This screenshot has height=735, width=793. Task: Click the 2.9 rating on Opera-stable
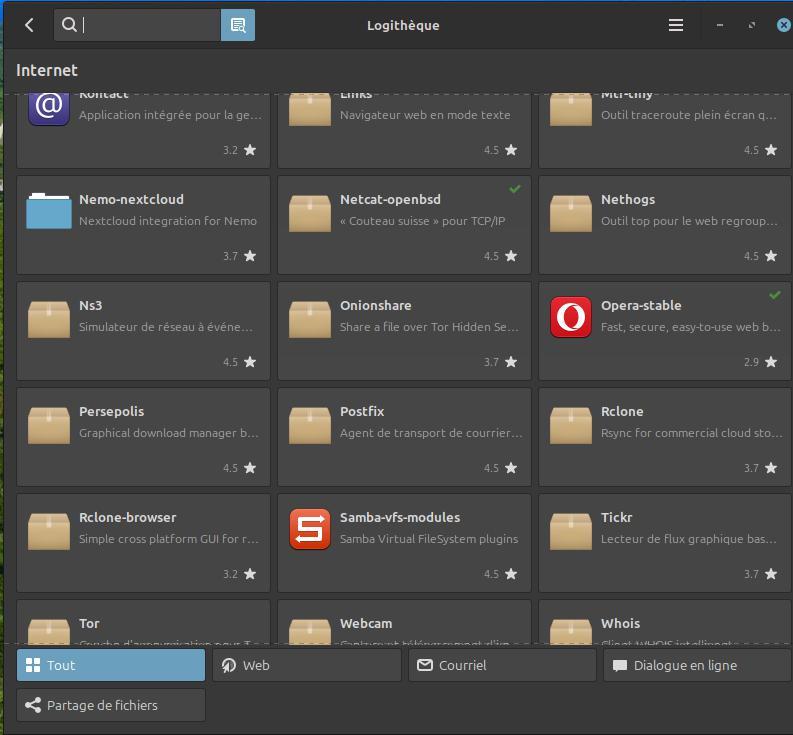point(751,362)
